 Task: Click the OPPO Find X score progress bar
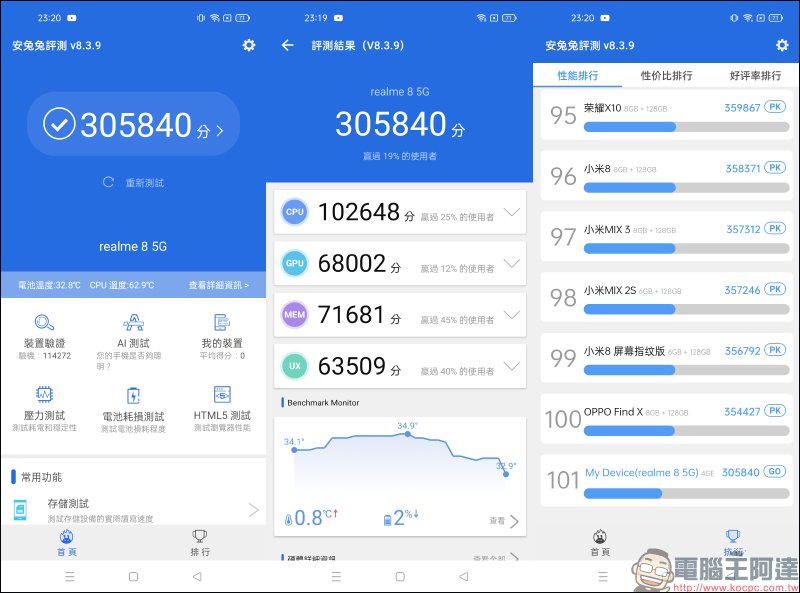point(686,431)
